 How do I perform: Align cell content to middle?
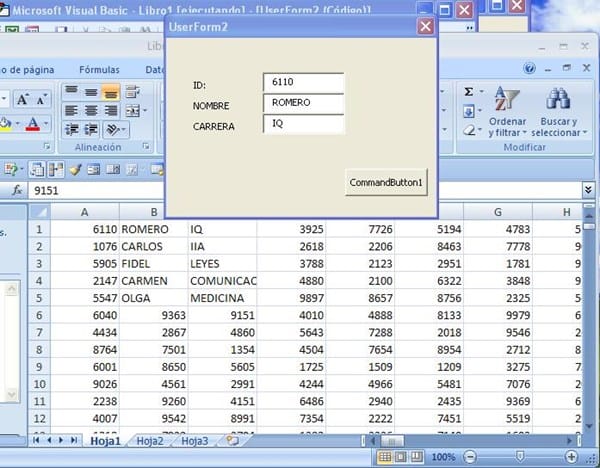pos(91,92)
